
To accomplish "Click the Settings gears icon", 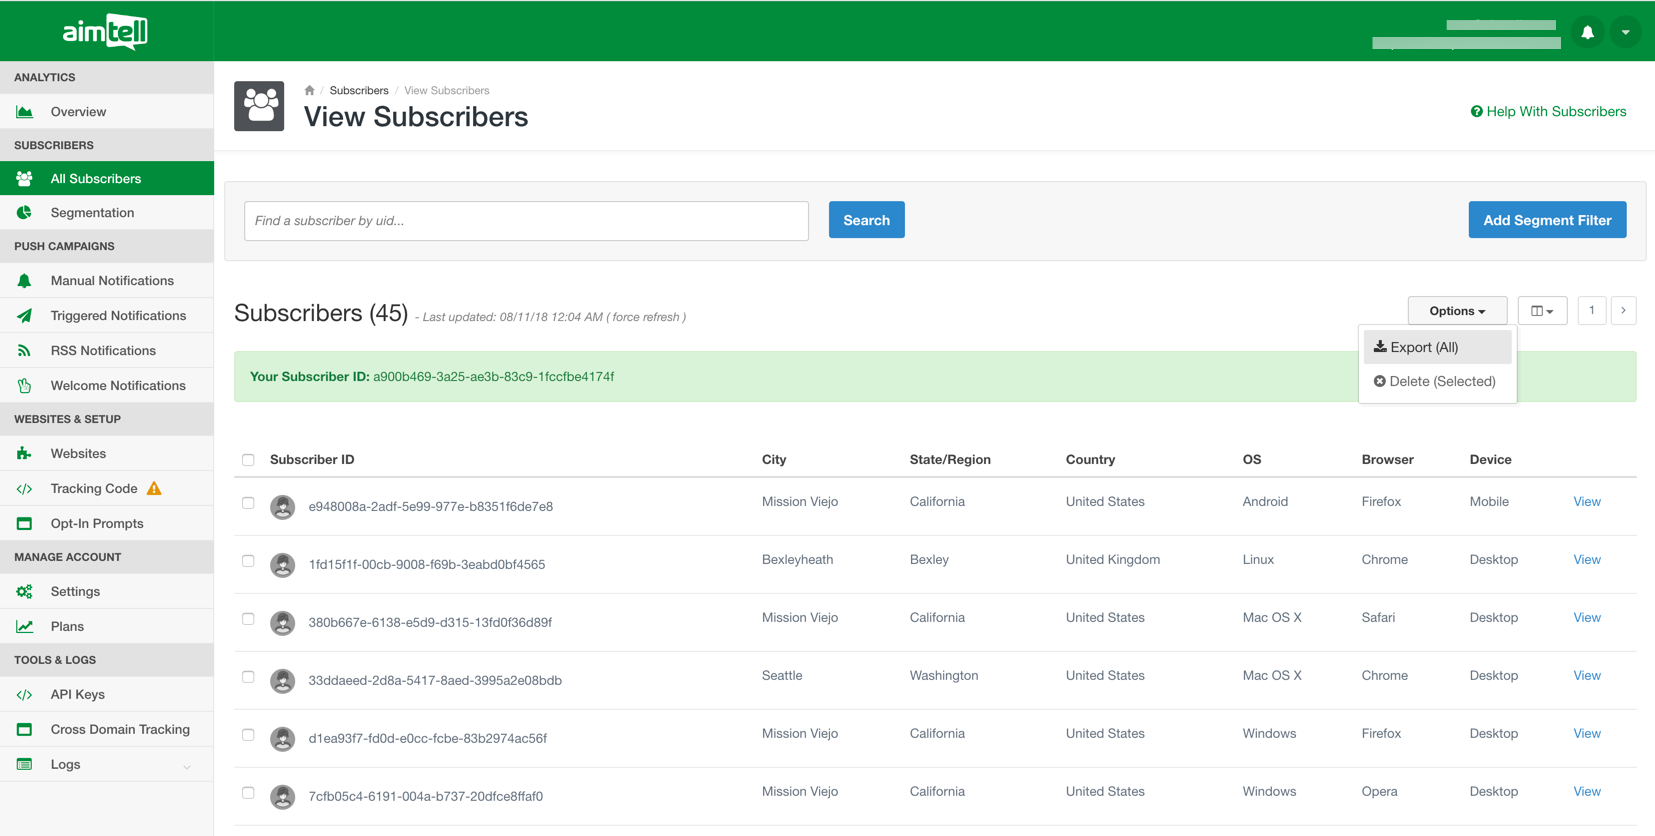I will click(x=24, y=592).
